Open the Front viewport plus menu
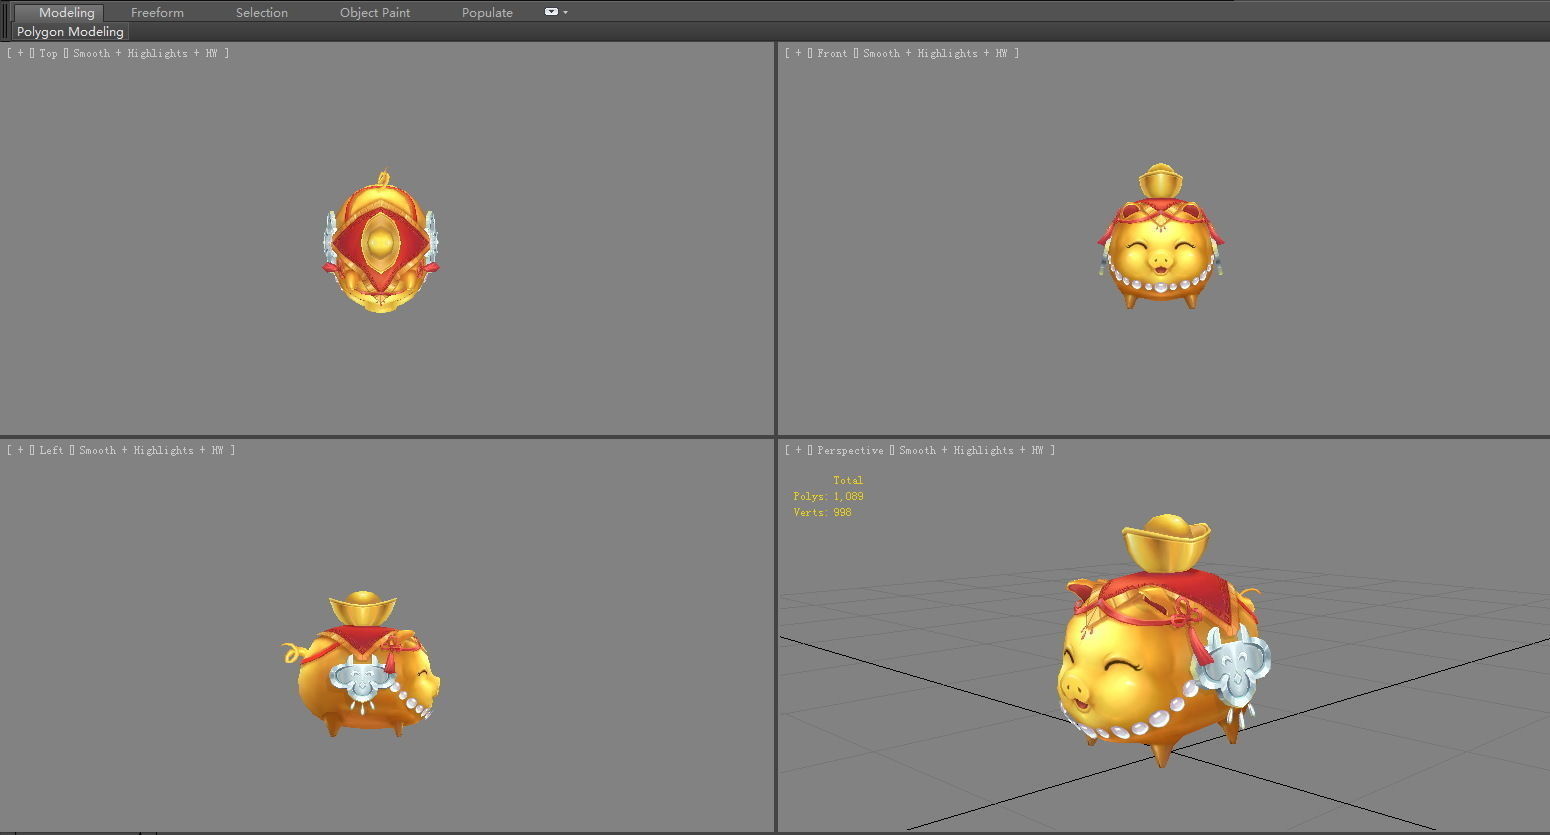This screenshot has width=1550, height=835. tap(798, 53)
